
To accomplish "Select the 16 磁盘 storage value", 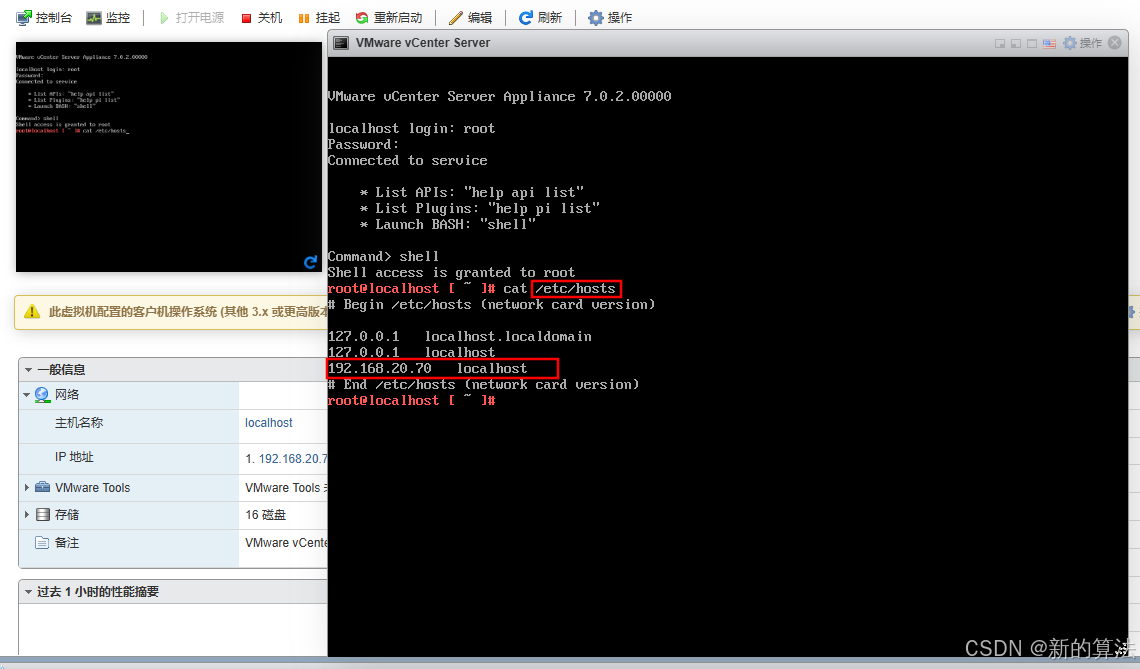I will point(265,515).
